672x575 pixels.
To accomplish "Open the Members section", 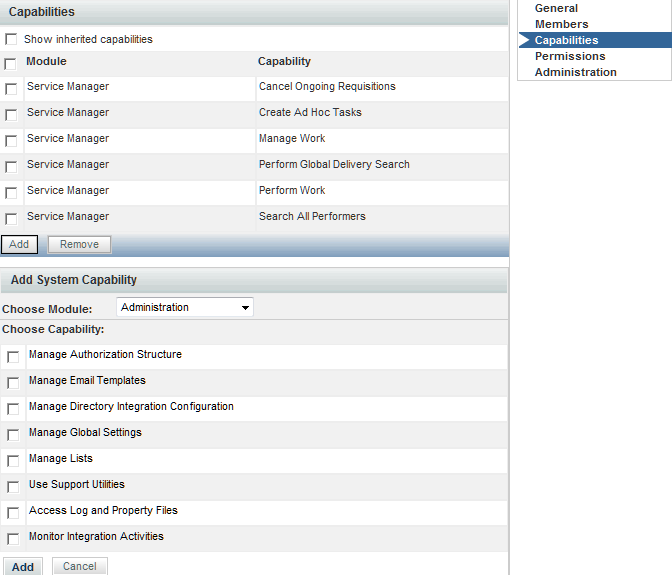I will coord(561,24).
